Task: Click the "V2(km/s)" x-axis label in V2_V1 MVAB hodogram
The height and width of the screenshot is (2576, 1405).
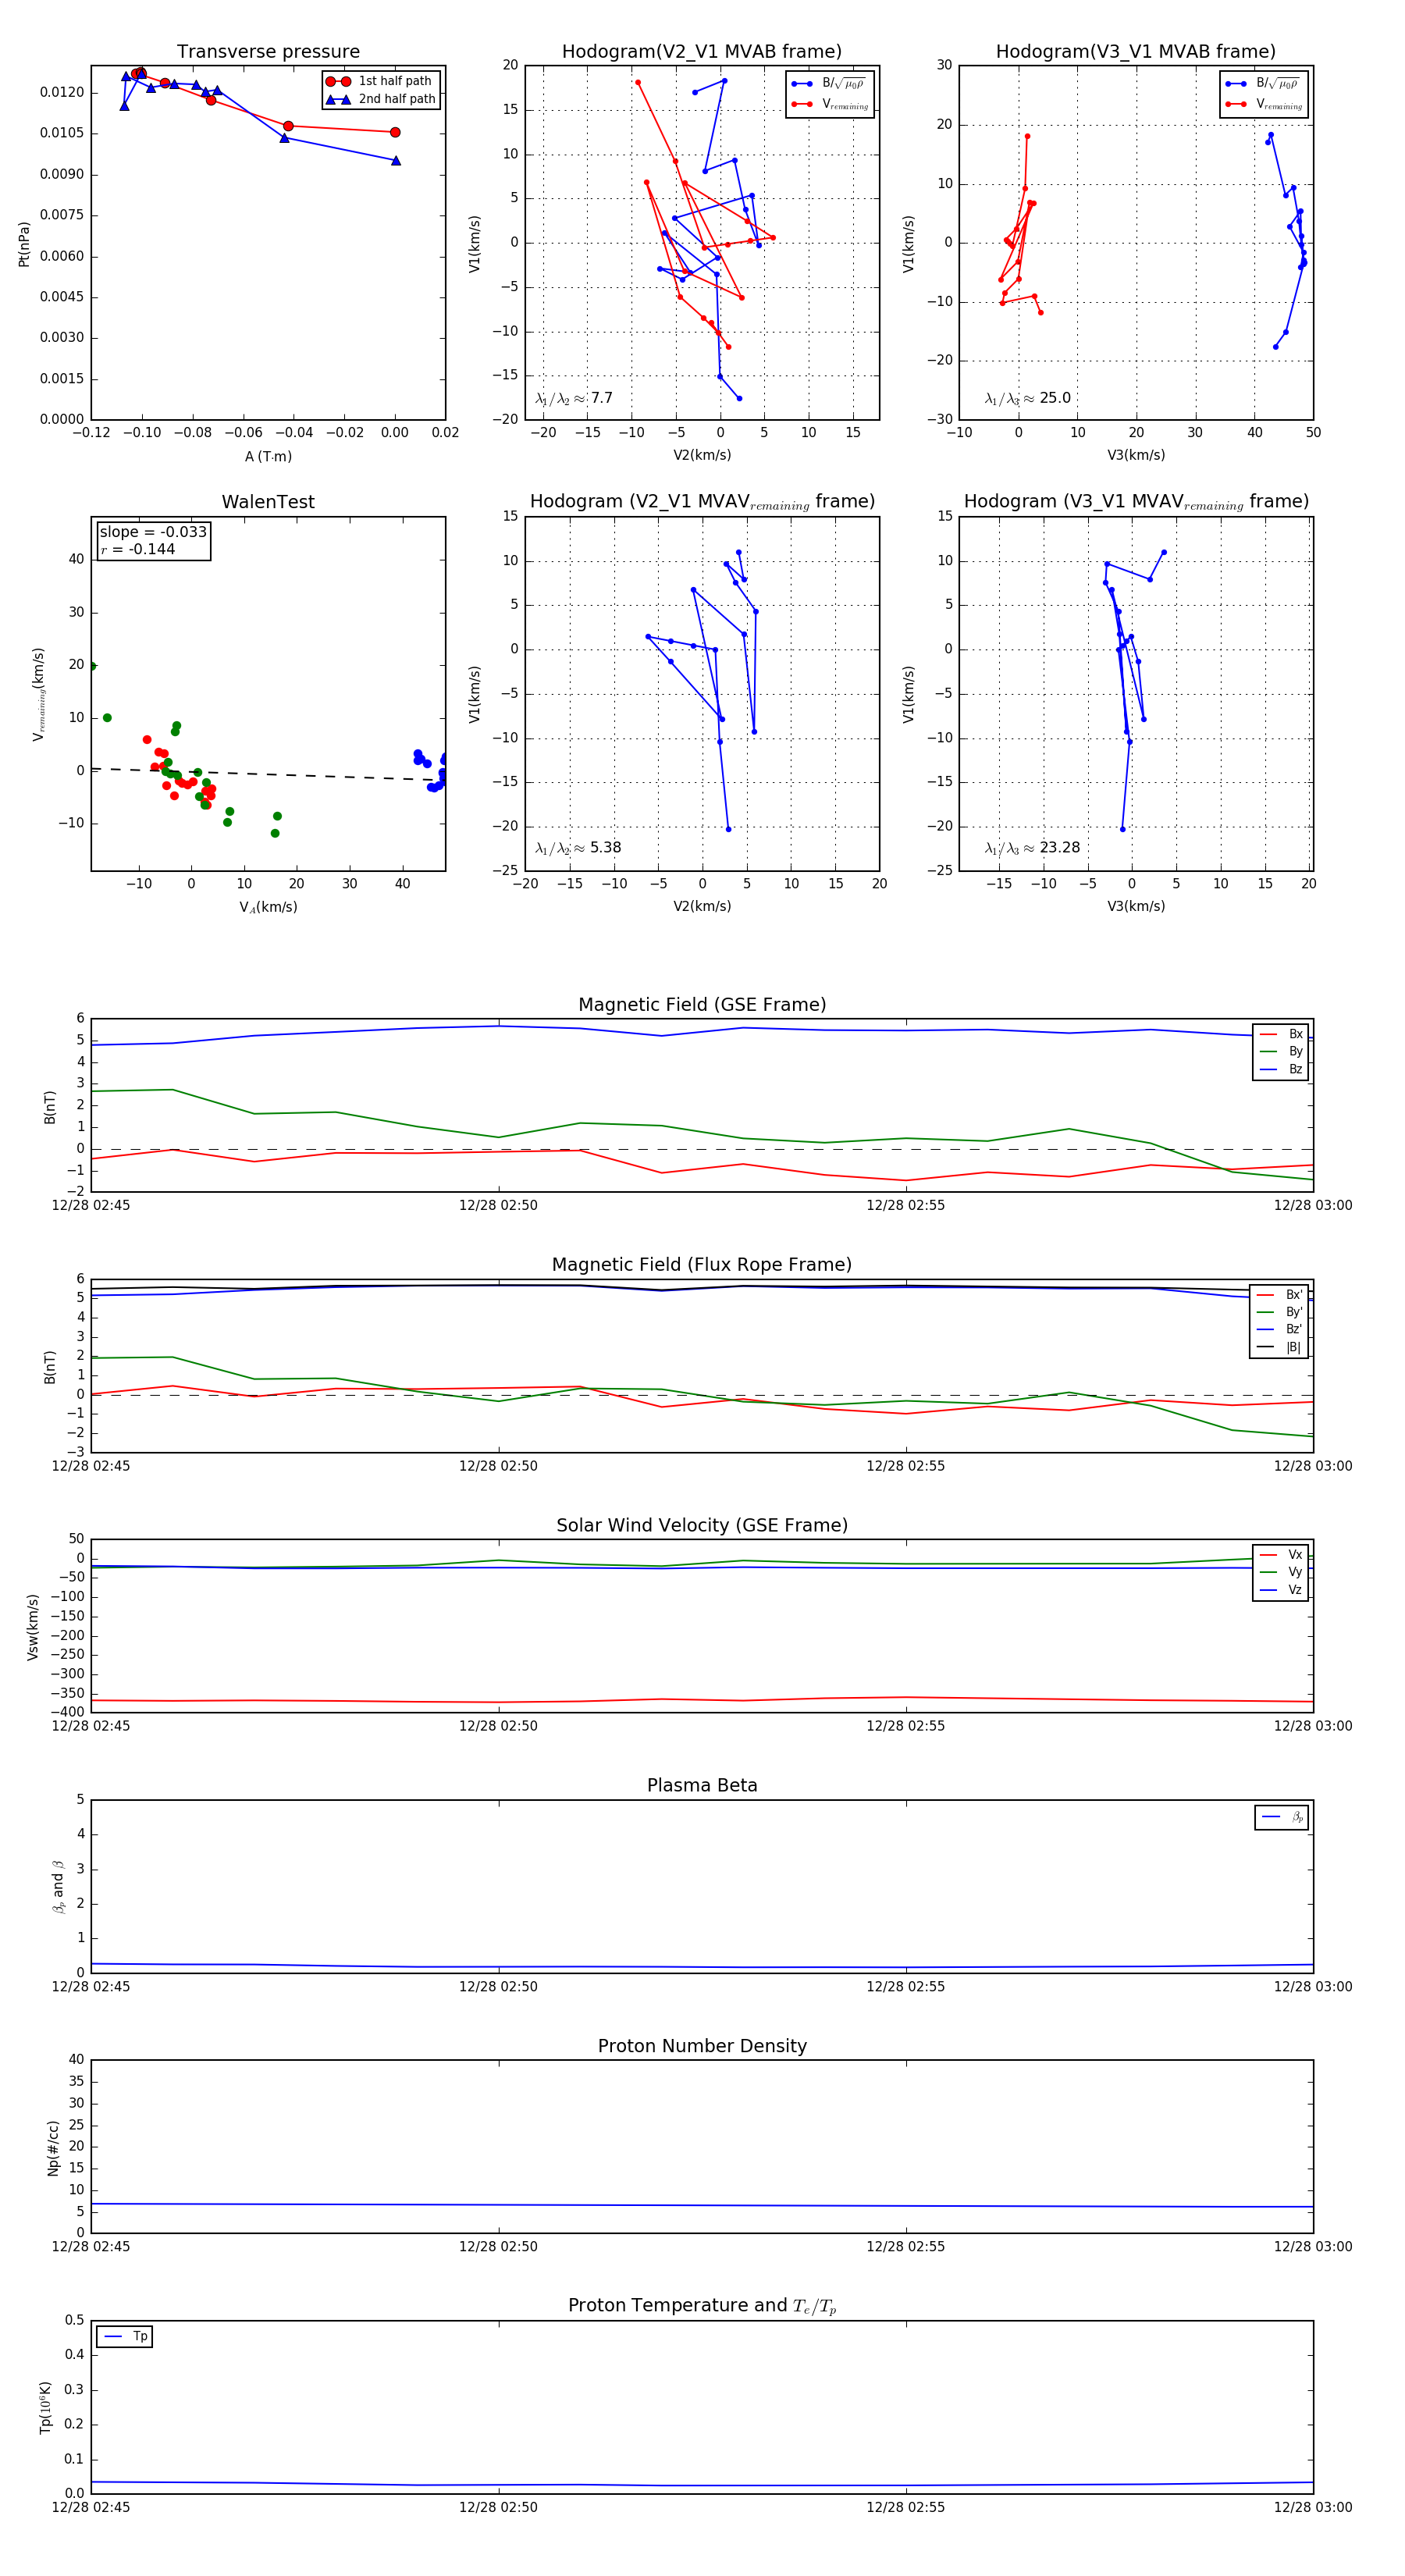Action: click(702, 455)
